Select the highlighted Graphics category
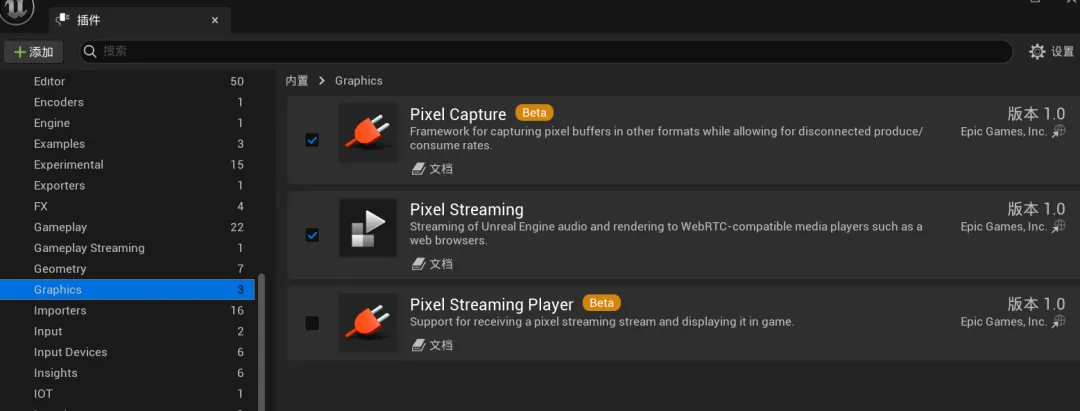The width and height of the screenshot is (1080, 411). (x=127, y=290)
